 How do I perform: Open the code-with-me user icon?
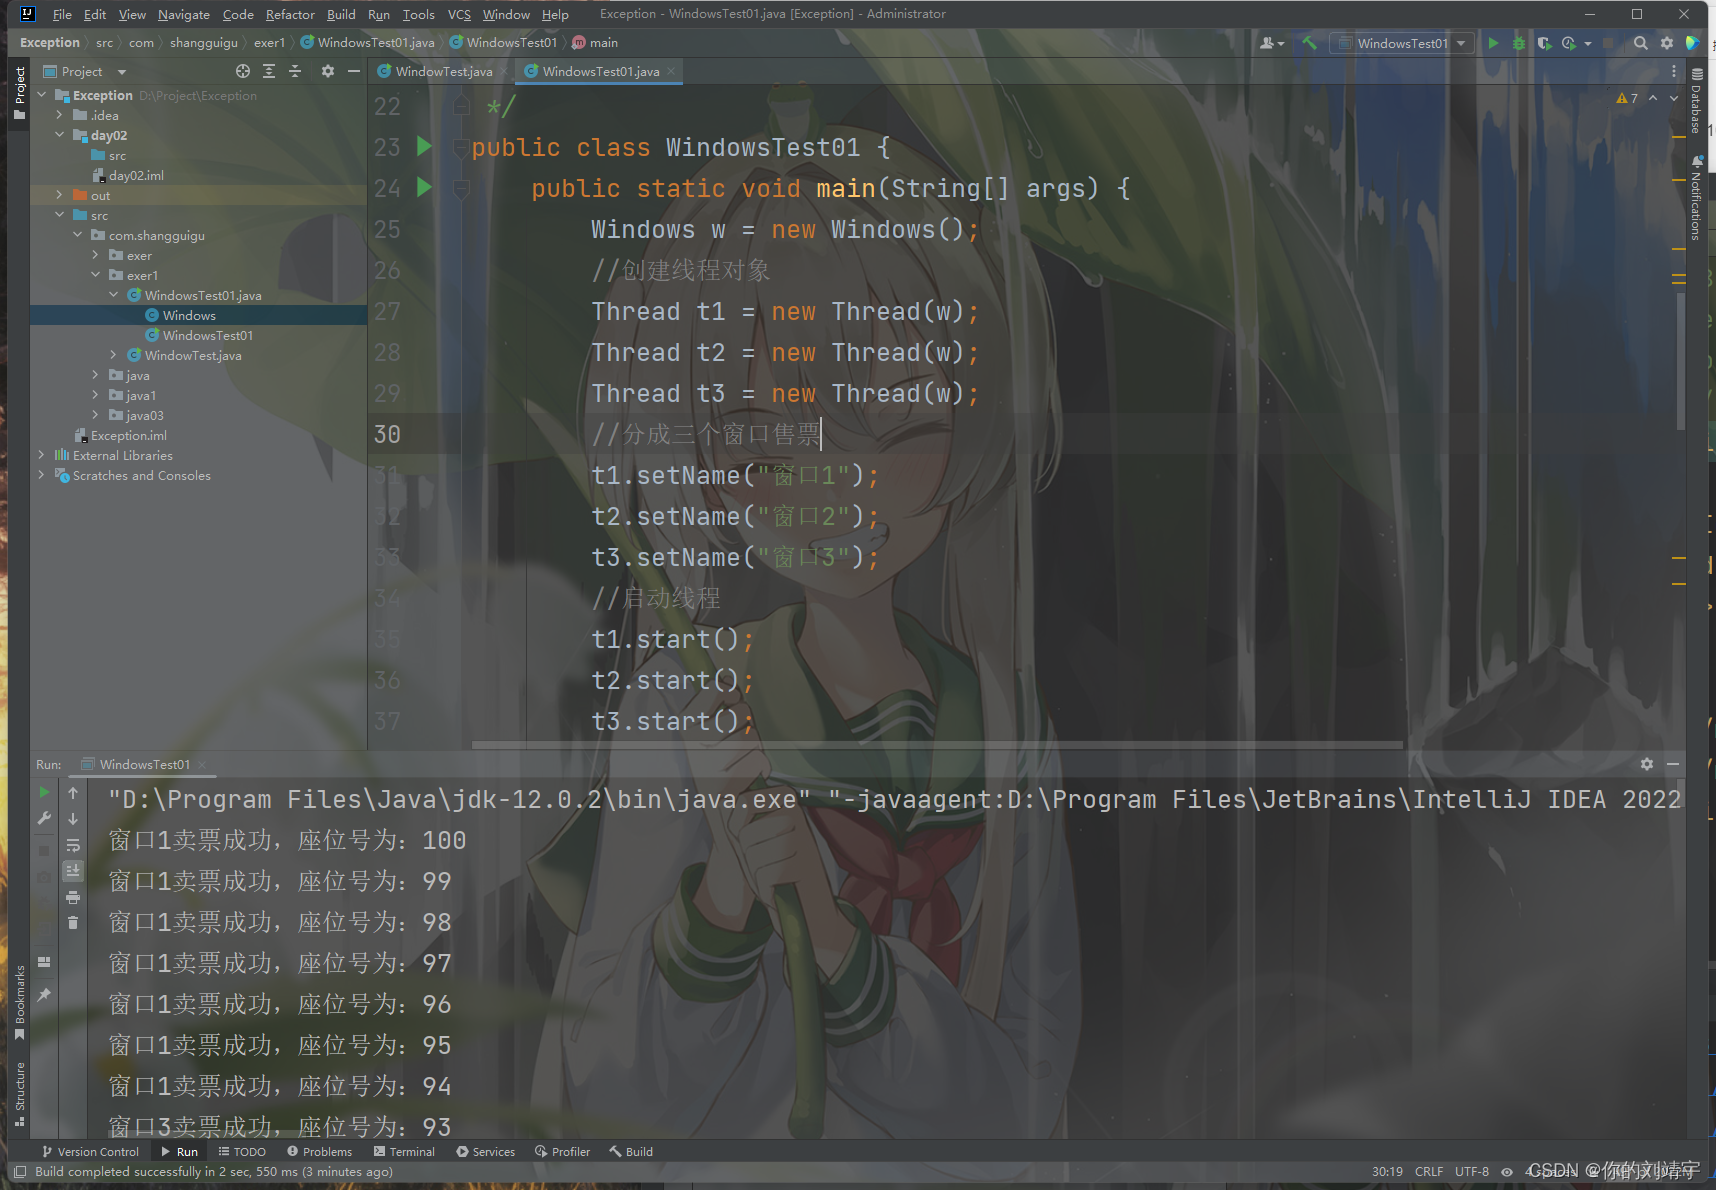point(1271,43)
